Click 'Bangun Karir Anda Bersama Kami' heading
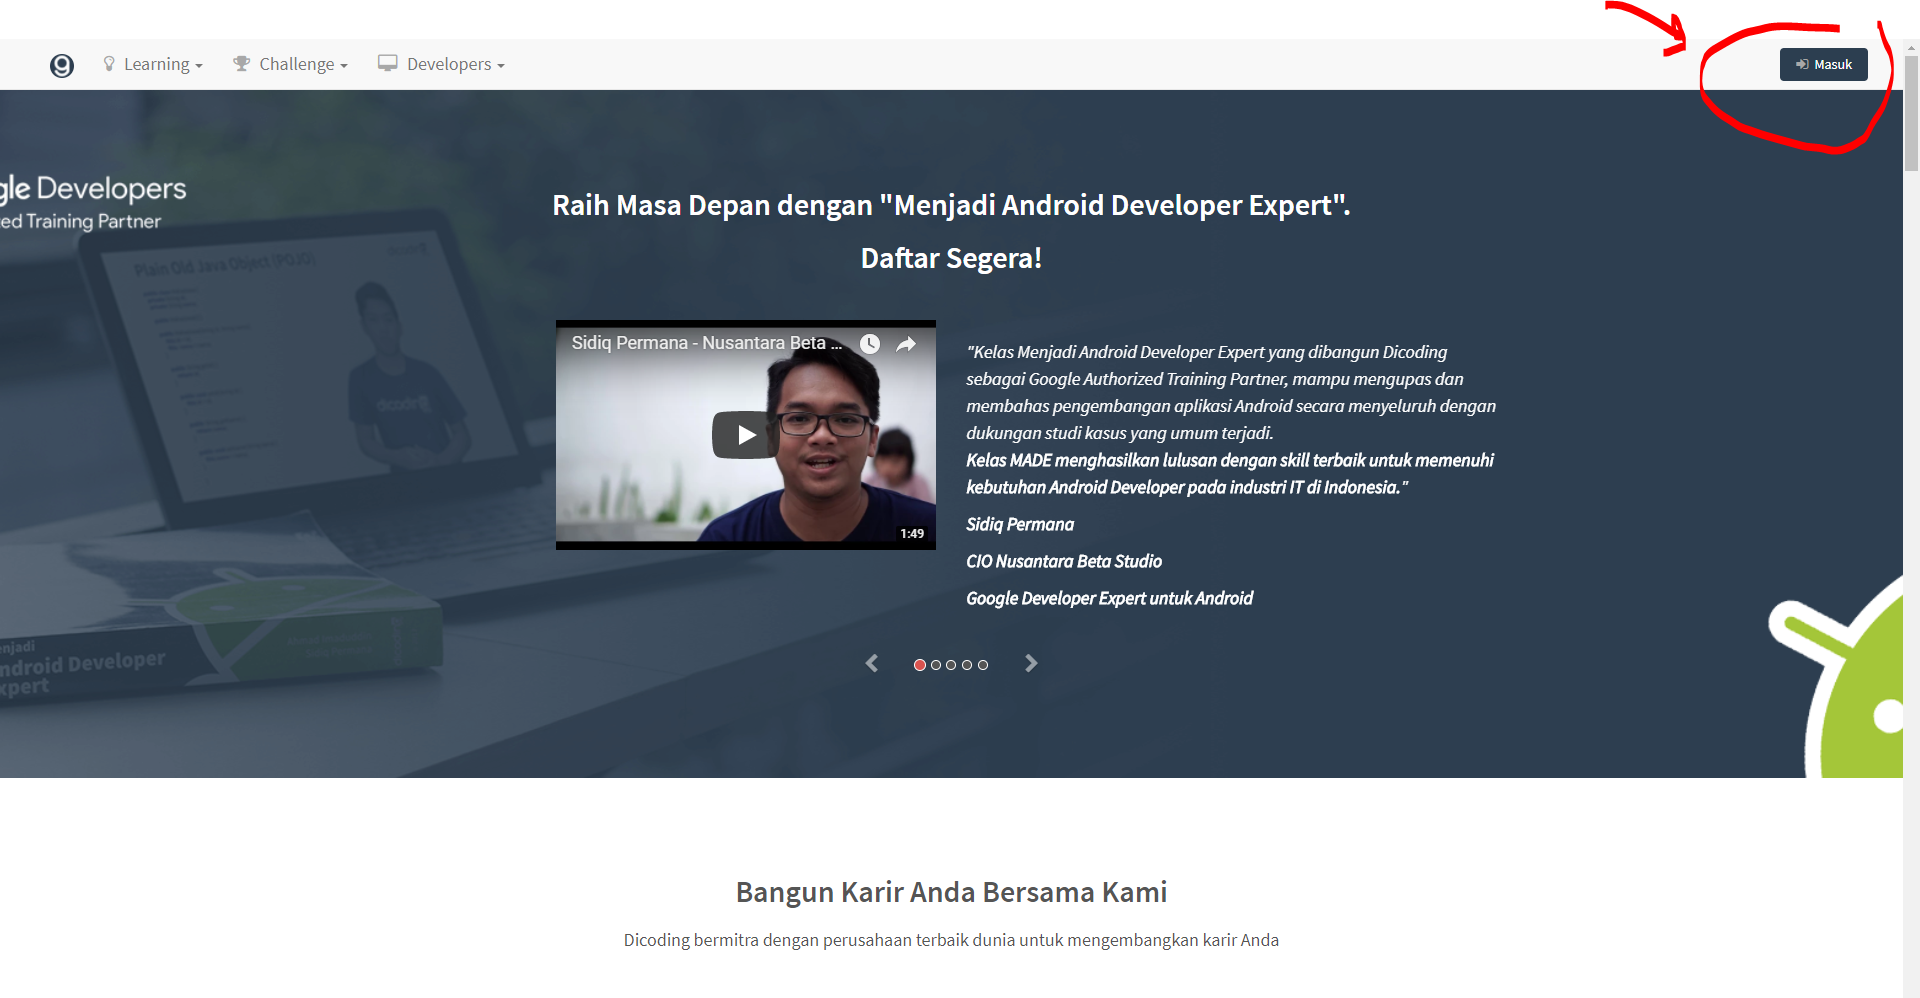Screen dimensions: 1920x998 (x=951, y=892)
